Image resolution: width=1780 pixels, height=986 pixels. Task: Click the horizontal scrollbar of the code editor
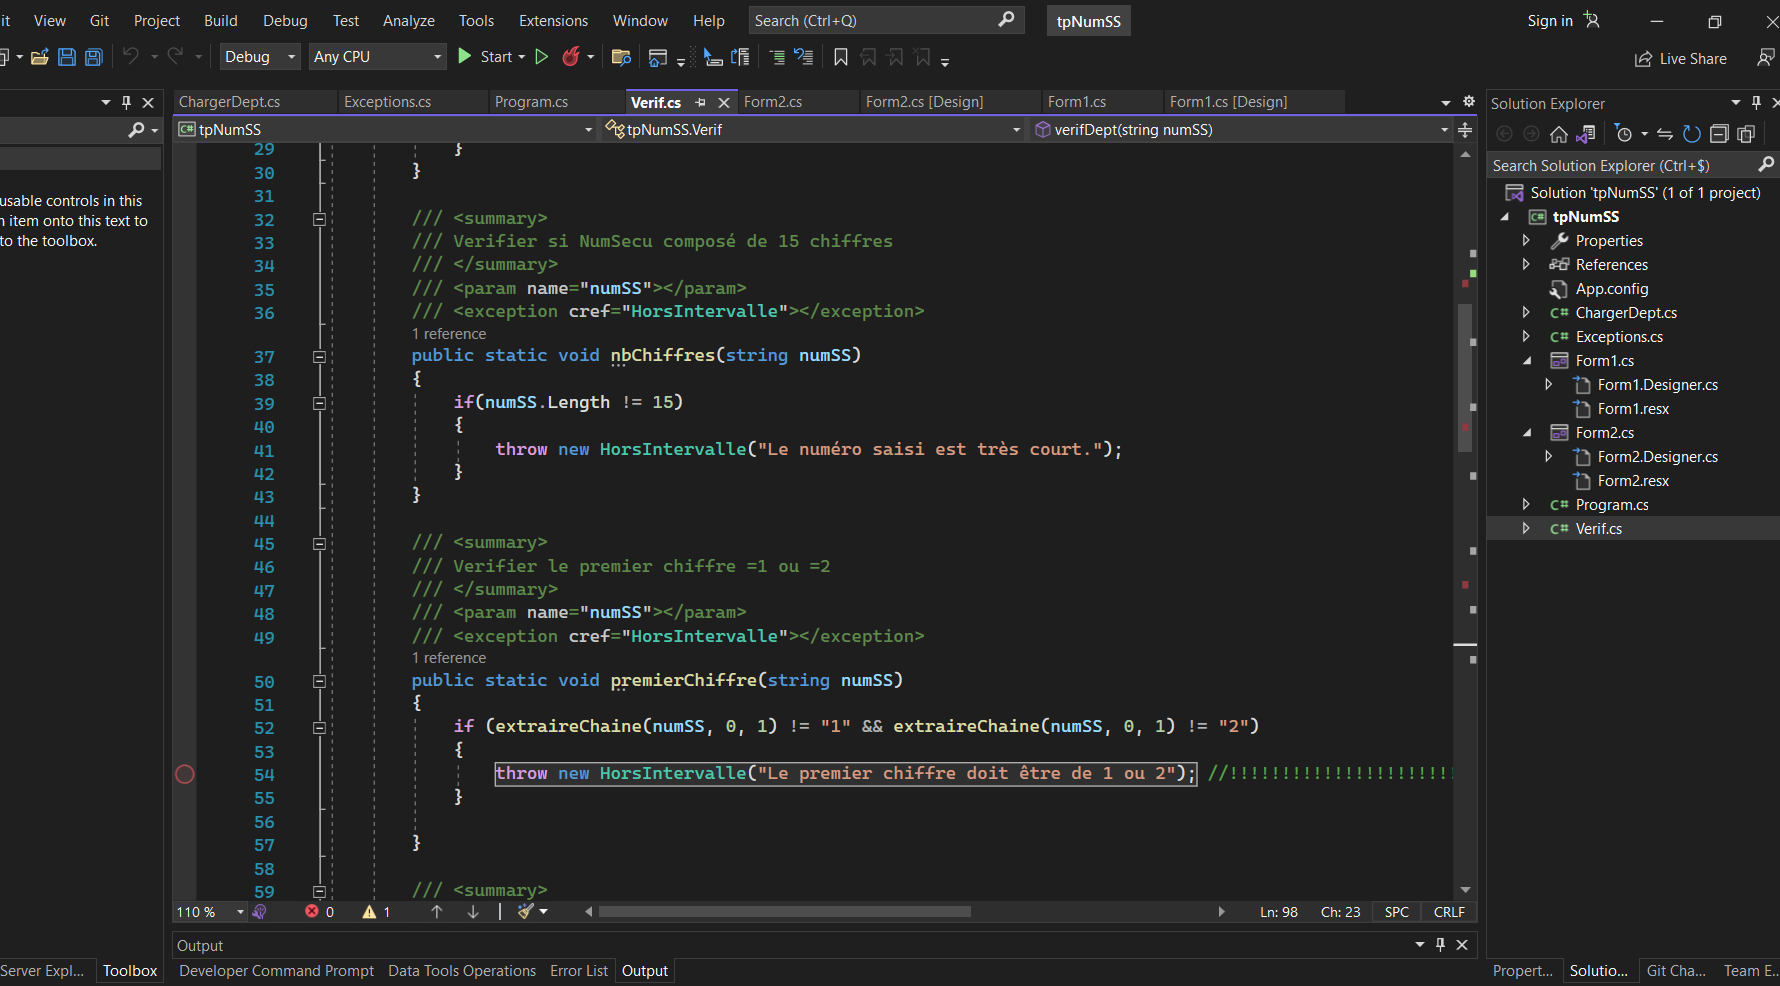(x=784, y=912)
